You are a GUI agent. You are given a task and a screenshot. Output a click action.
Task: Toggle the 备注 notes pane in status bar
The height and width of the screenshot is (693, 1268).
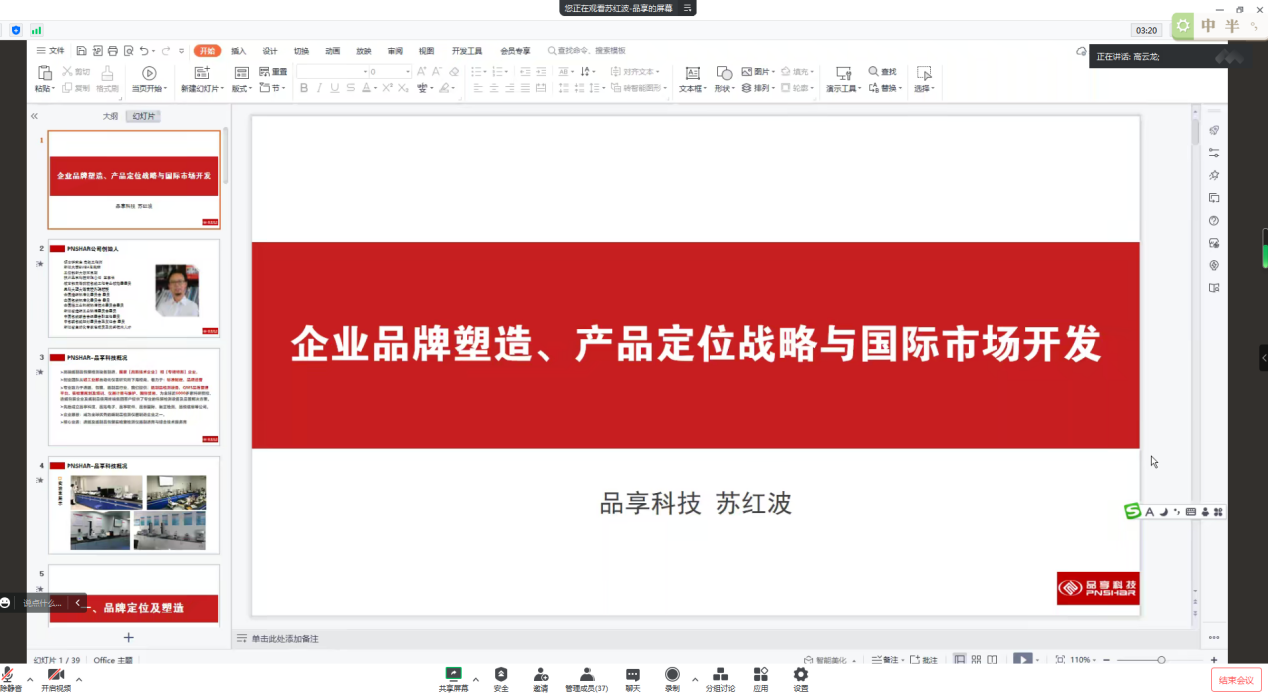[884, 660]
